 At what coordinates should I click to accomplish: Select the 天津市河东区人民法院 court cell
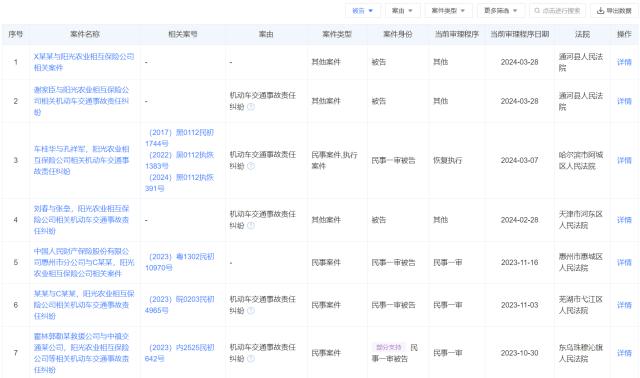[581, 220]
